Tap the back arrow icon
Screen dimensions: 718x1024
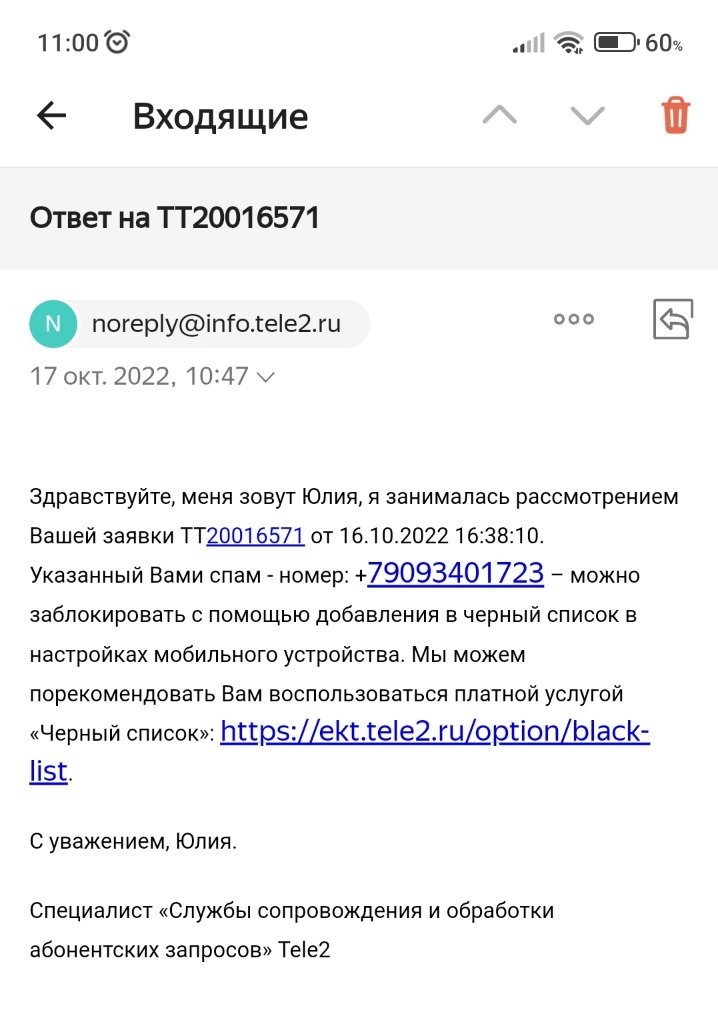(51, 116)
